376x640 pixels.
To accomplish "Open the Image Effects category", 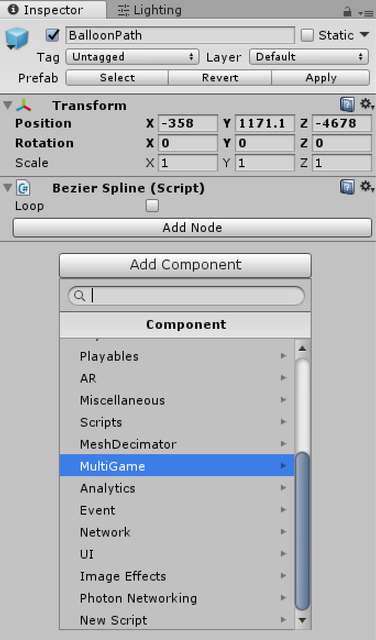I will click(x=177, y=576).
